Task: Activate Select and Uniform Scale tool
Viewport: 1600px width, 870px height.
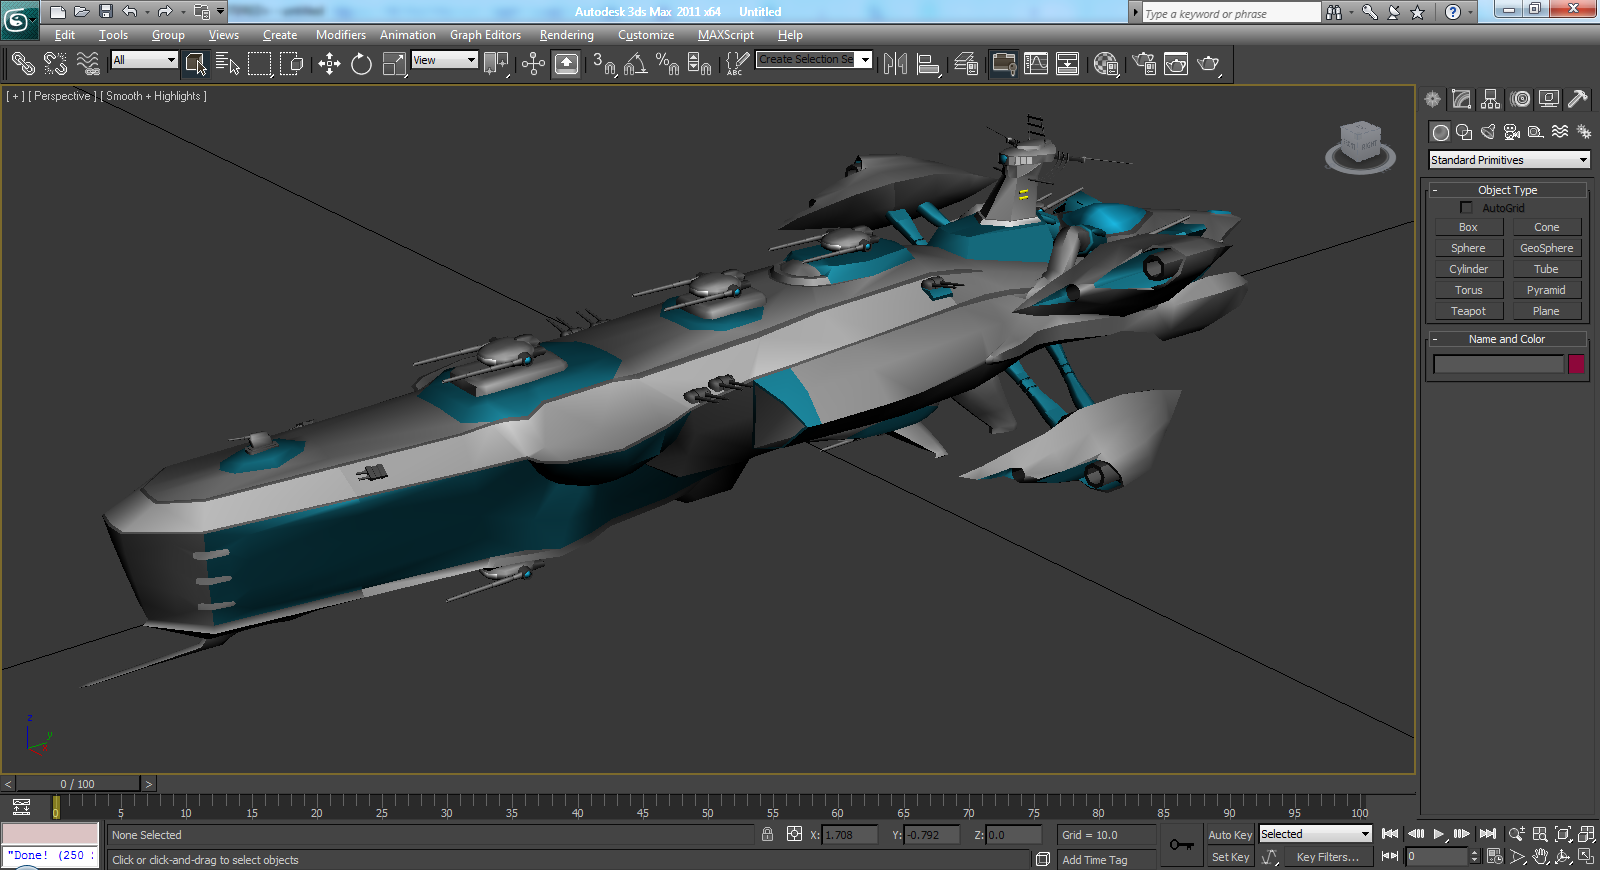Action: [394, 64]
